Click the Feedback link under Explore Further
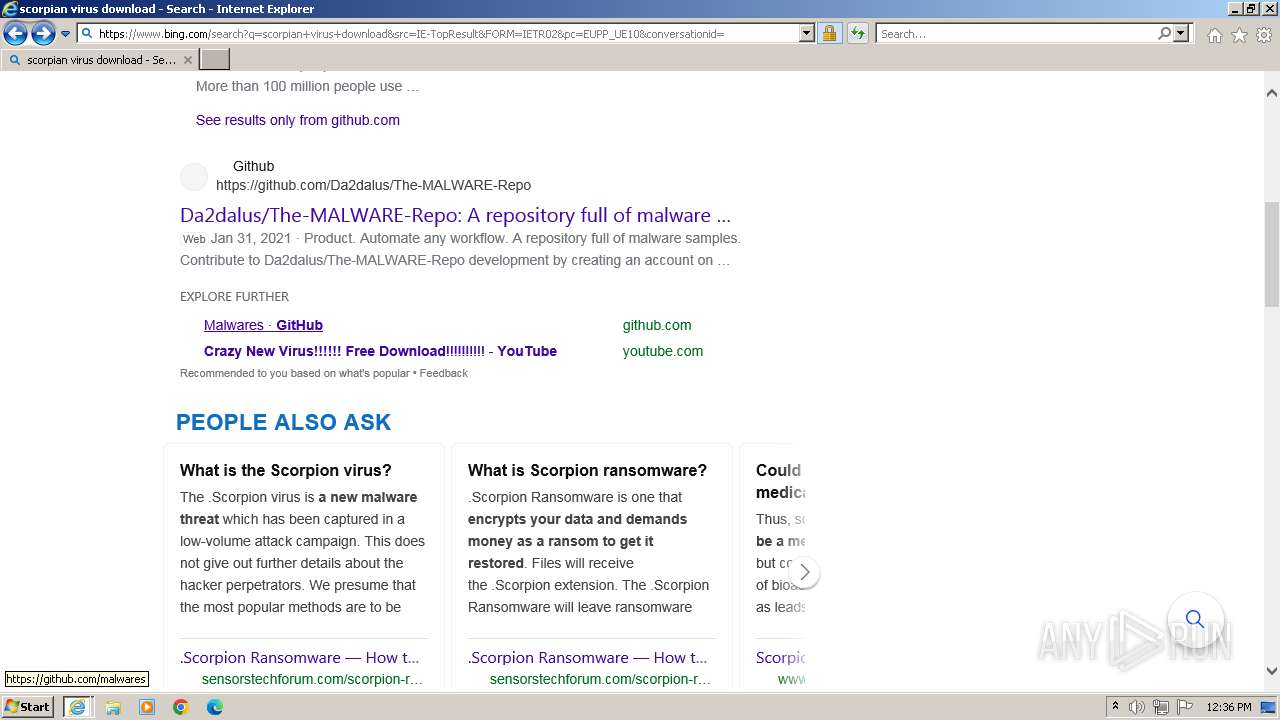The width and height of the screenshot is (1280, 720). point(443,373)
